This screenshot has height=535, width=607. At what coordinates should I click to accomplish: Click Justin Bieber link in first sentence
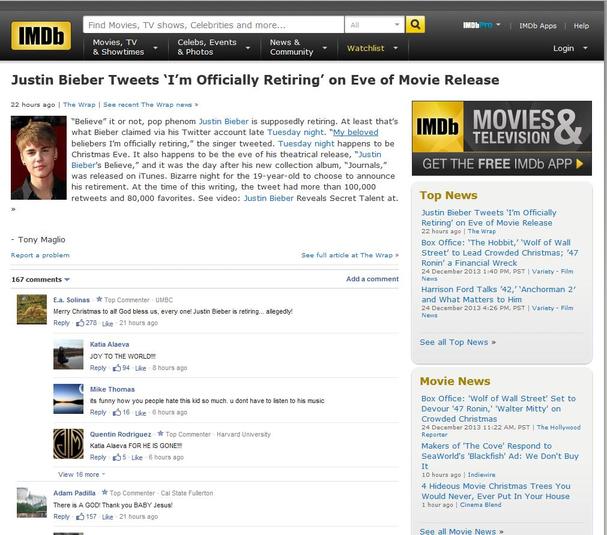[x=223, y=122]
